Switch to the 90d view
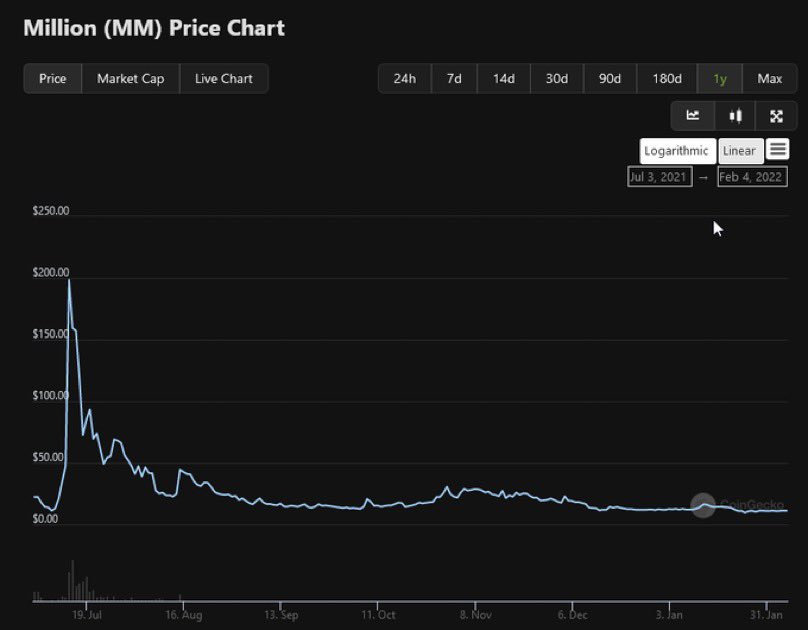The image size is (808, 630). [610, 78]
